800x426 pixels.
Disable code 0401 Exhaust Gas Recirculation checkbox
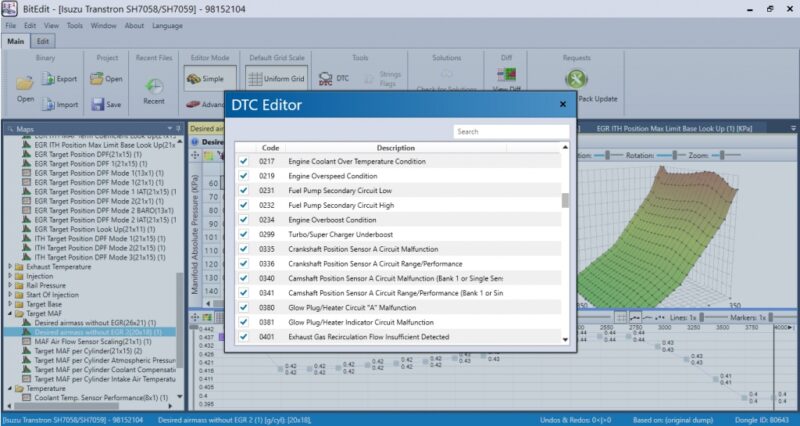tap(243, 337)
